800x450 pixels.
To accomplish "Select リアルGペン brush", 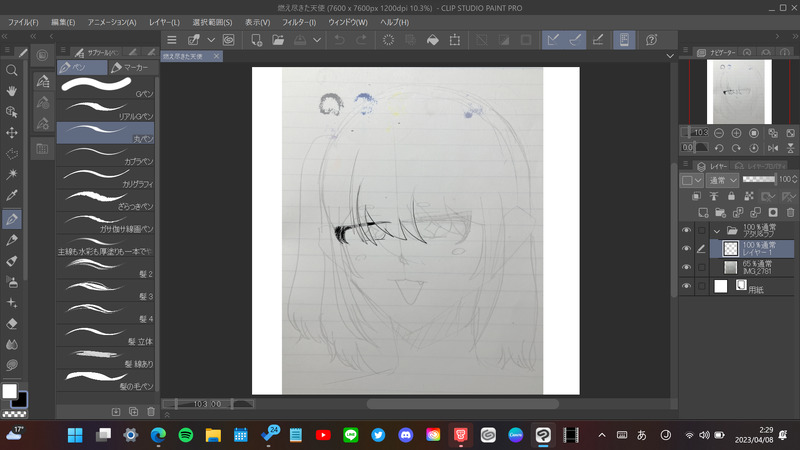I will click(106, 110).
